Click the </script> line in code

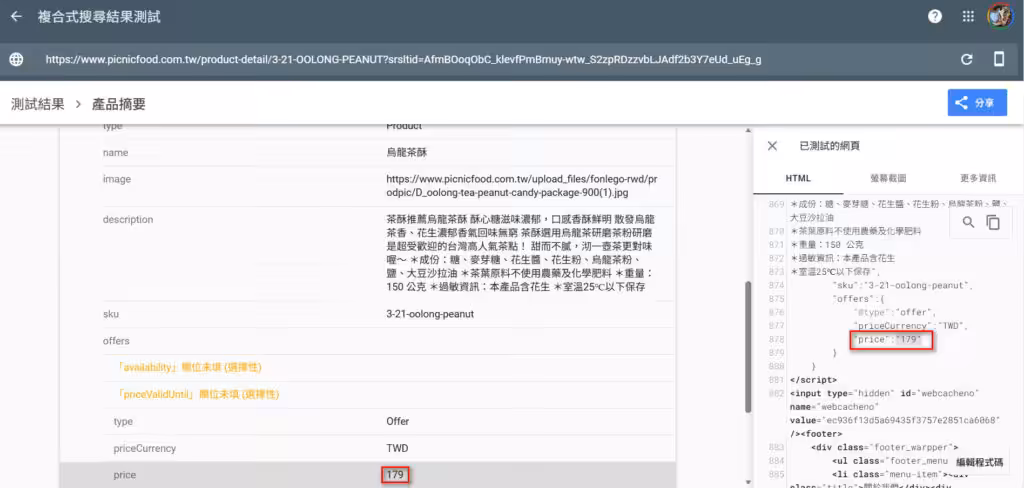point(814,380)
